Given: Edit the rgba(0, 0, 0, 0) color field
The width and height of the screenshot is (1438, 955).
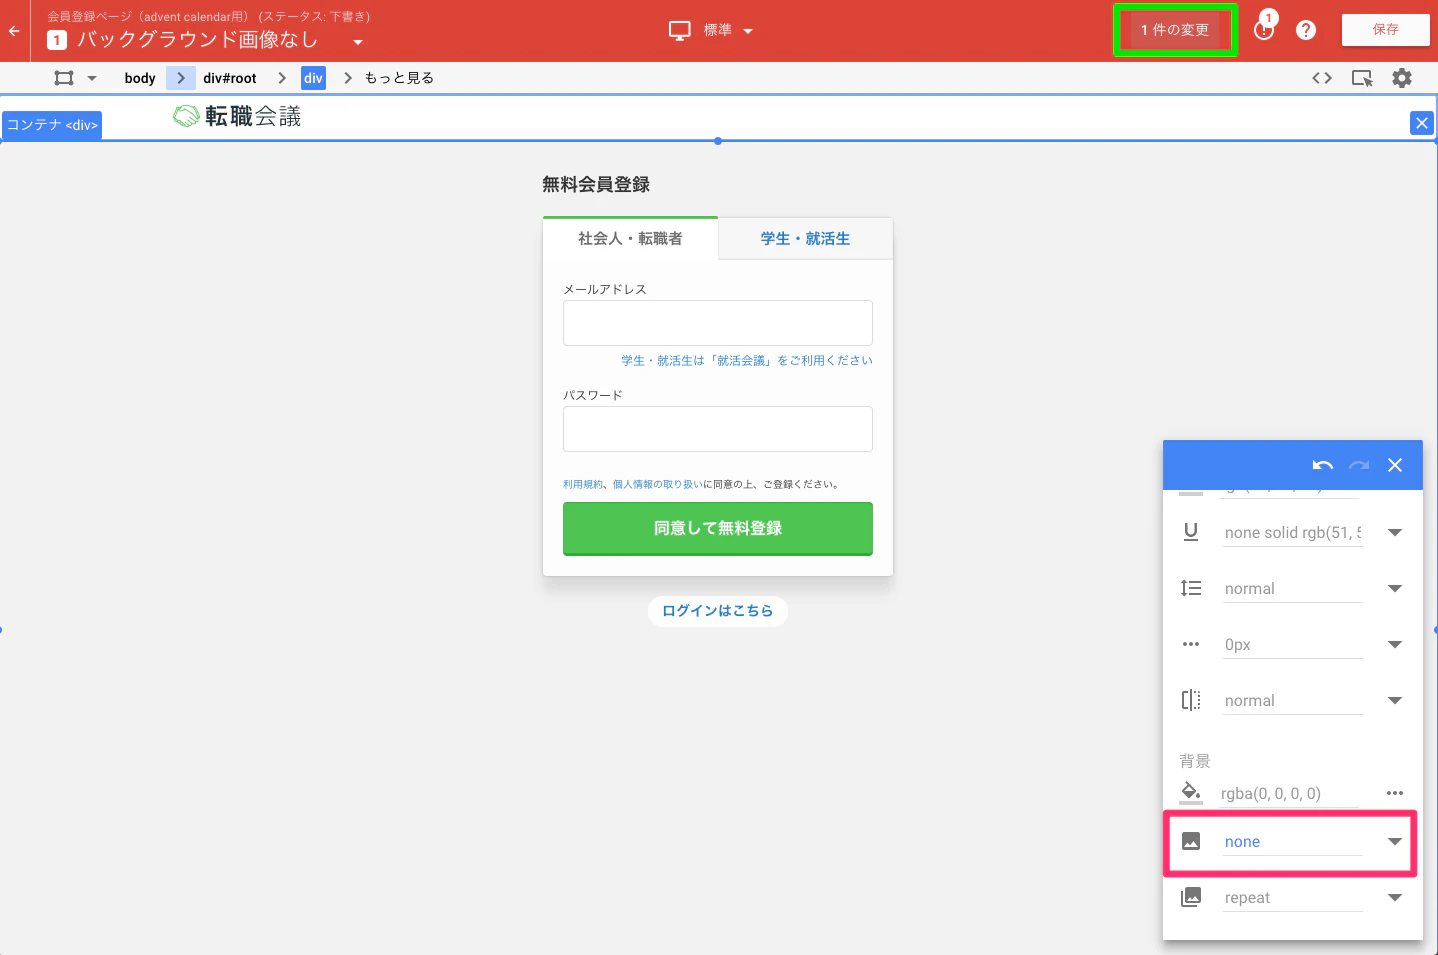Looking at the screenshot, I should [x=1289, y=794].
